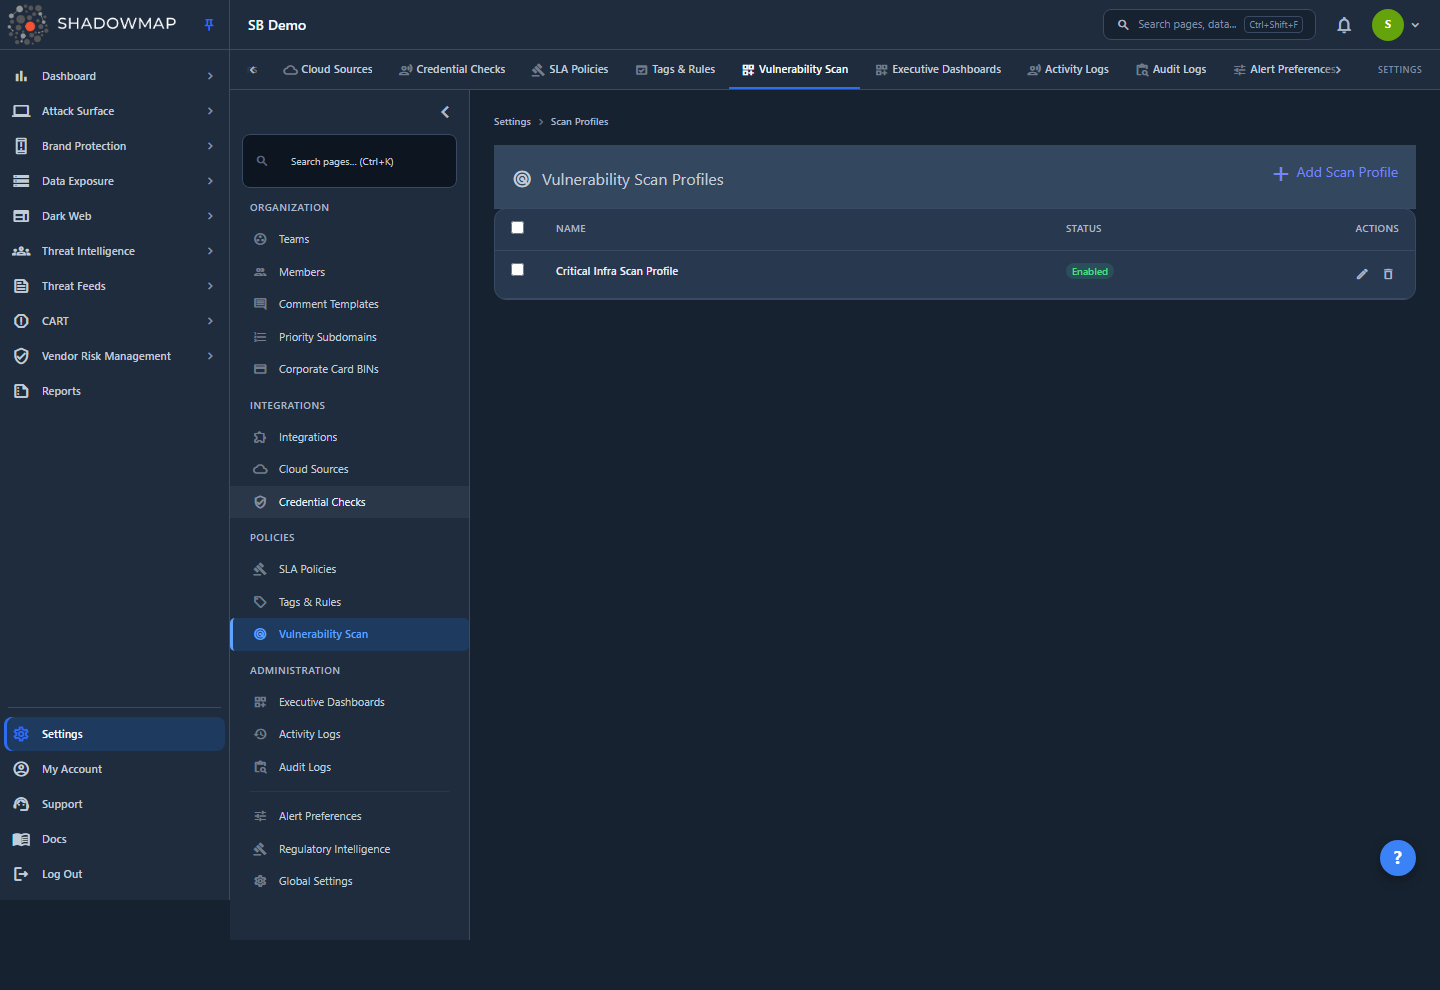Click the Enabled status badge
The height and width of the screenshot is (990, 1440).
pyautogui.click(x=1089, y=272)
